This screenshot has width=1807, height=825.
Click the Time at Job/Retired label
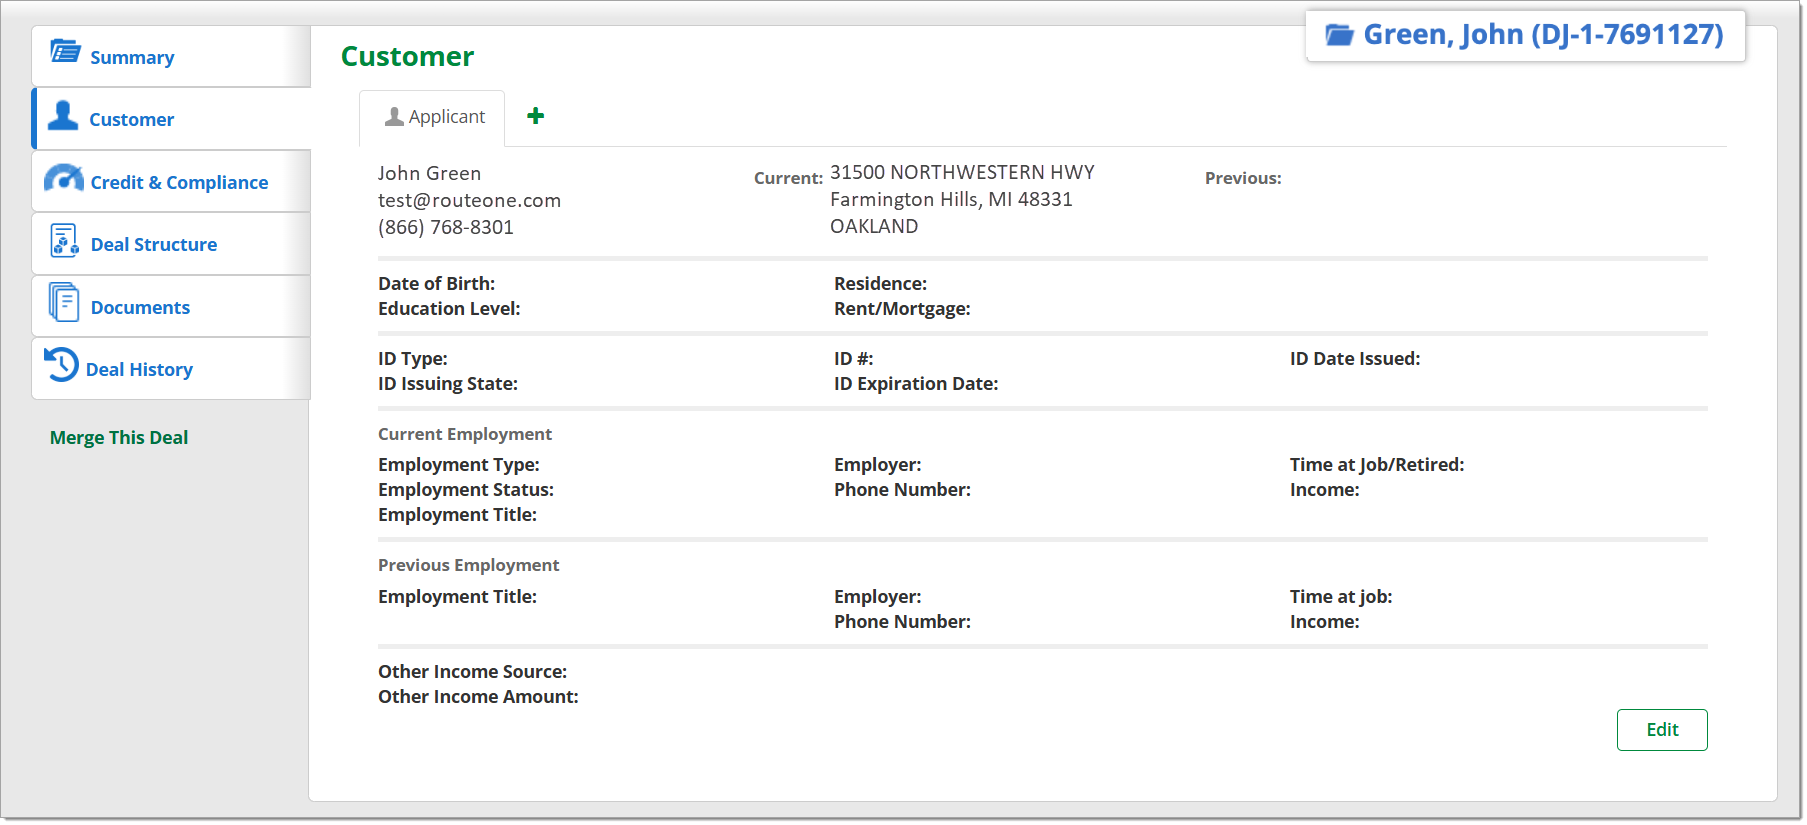click(1377, 465)
